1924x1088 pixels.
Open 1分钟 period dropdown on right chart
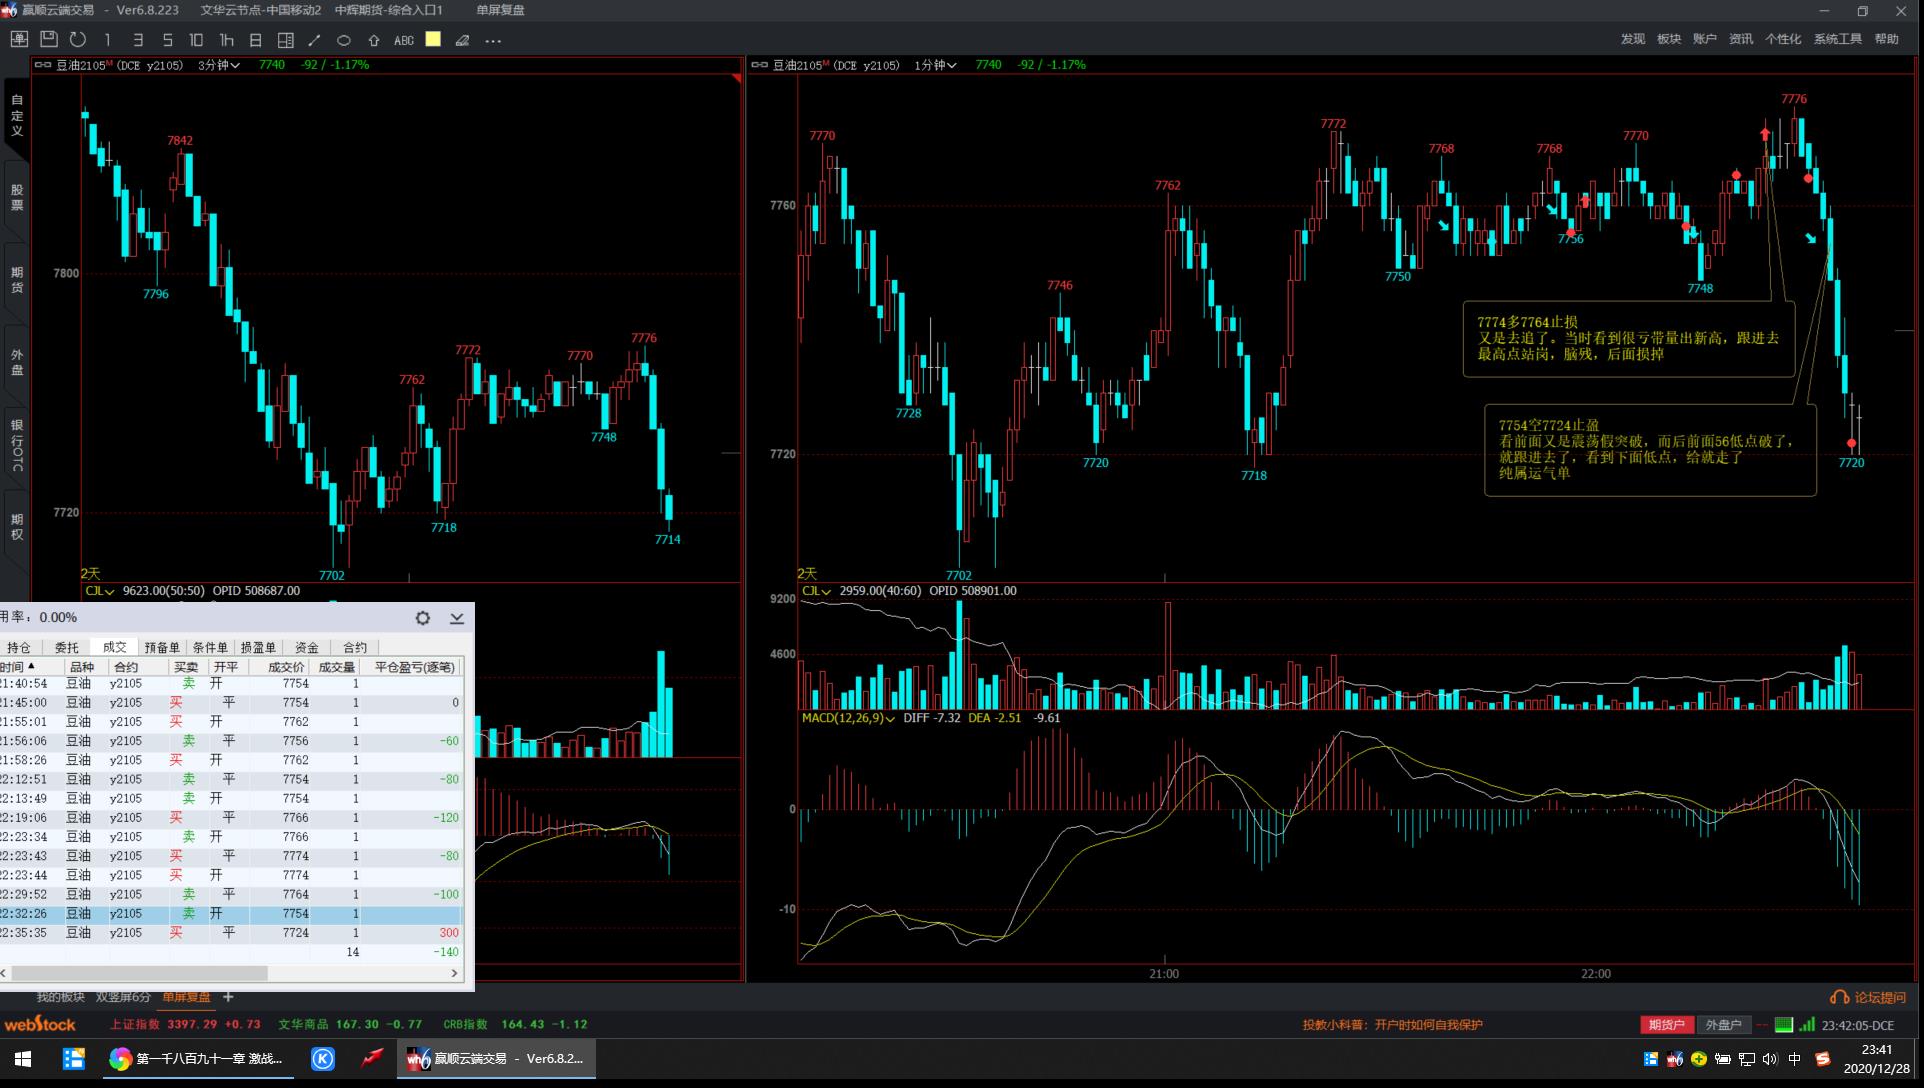point(936,65)
